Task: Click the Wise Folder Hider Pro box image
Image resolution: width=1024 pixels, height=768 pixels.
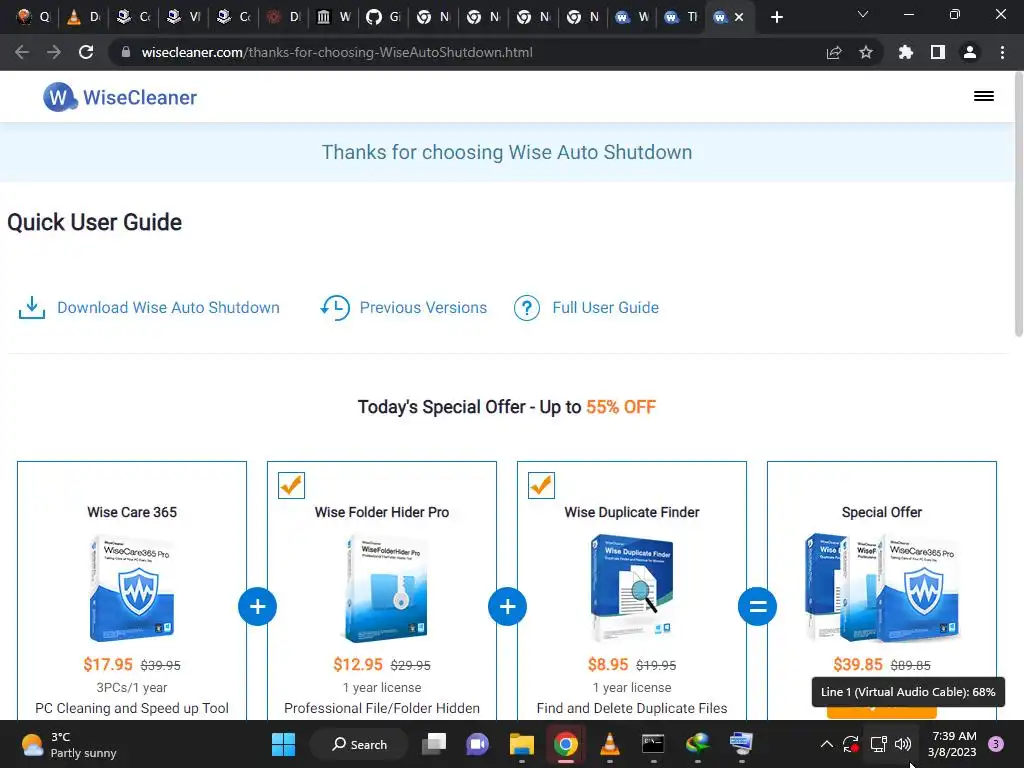Action: 385,588
